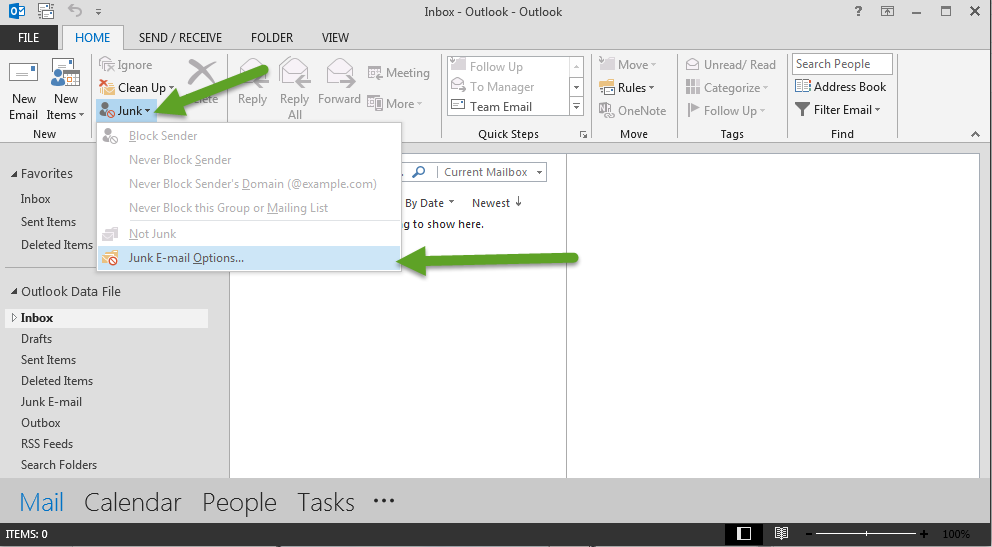Open the Rules dropdown
This screenshot has width=992, height=547.
coord(627,87)
